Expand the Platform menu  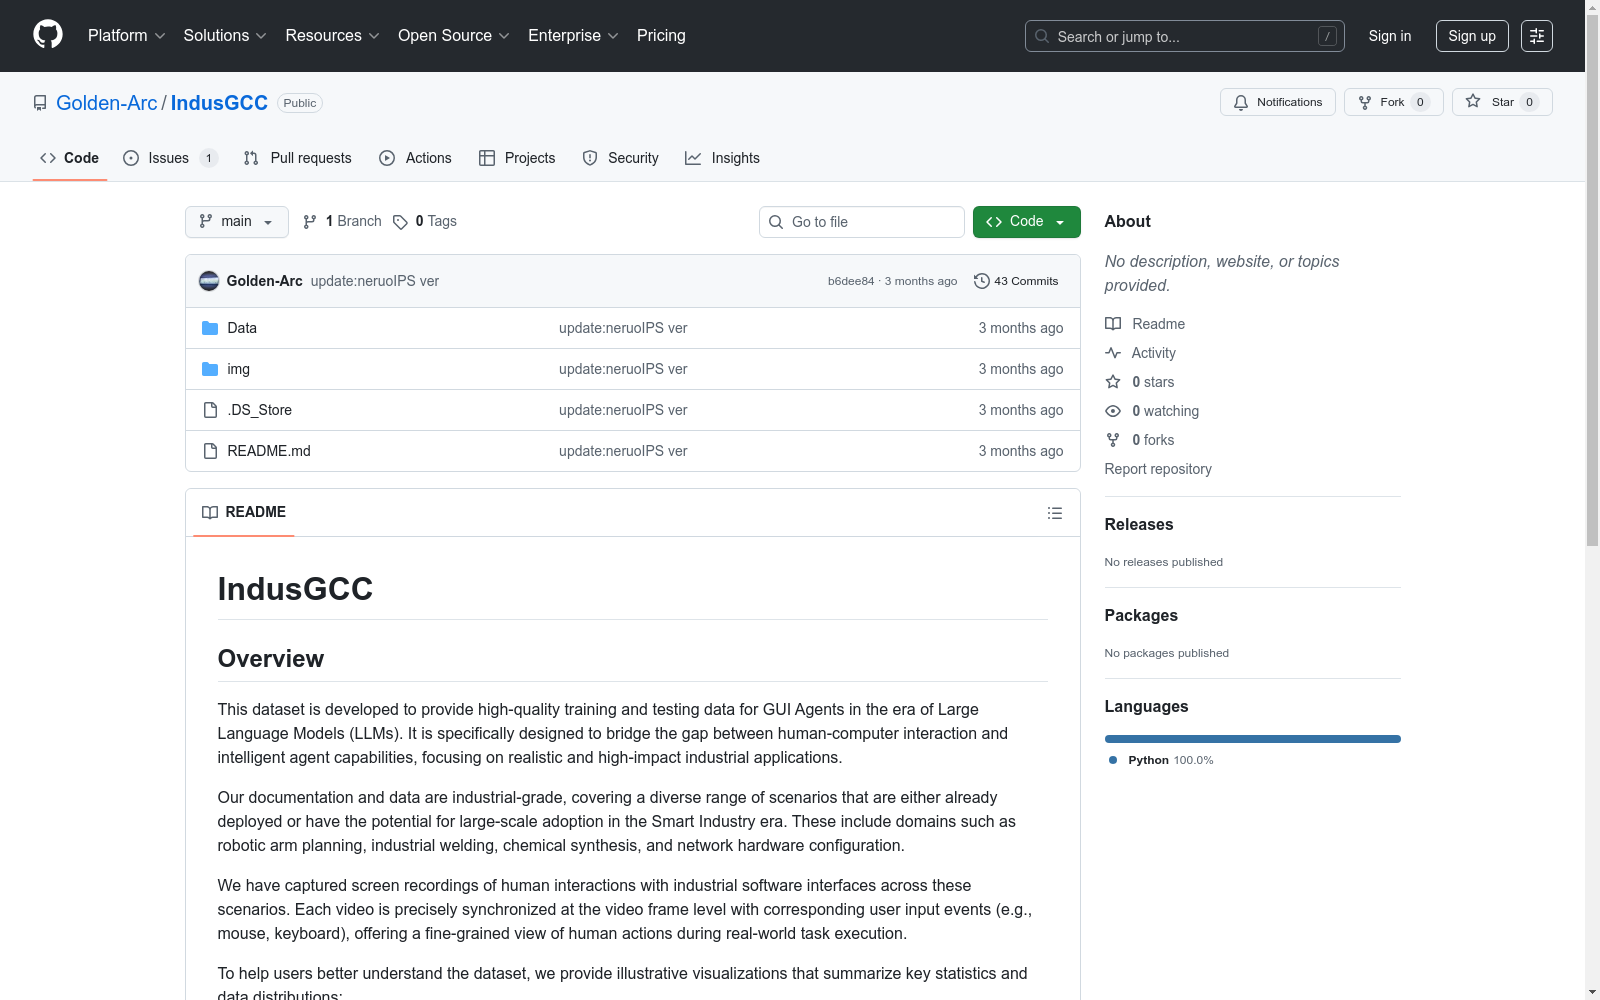tap(126, 36)
